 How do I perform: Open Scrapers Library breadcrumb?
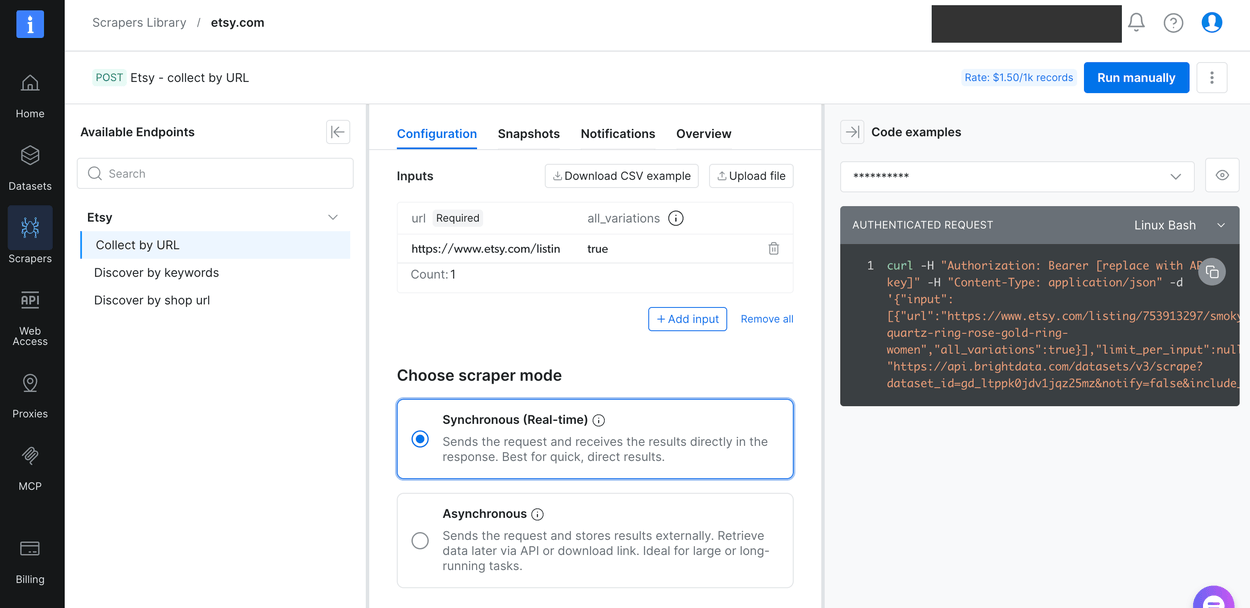[x=139, y=22]
